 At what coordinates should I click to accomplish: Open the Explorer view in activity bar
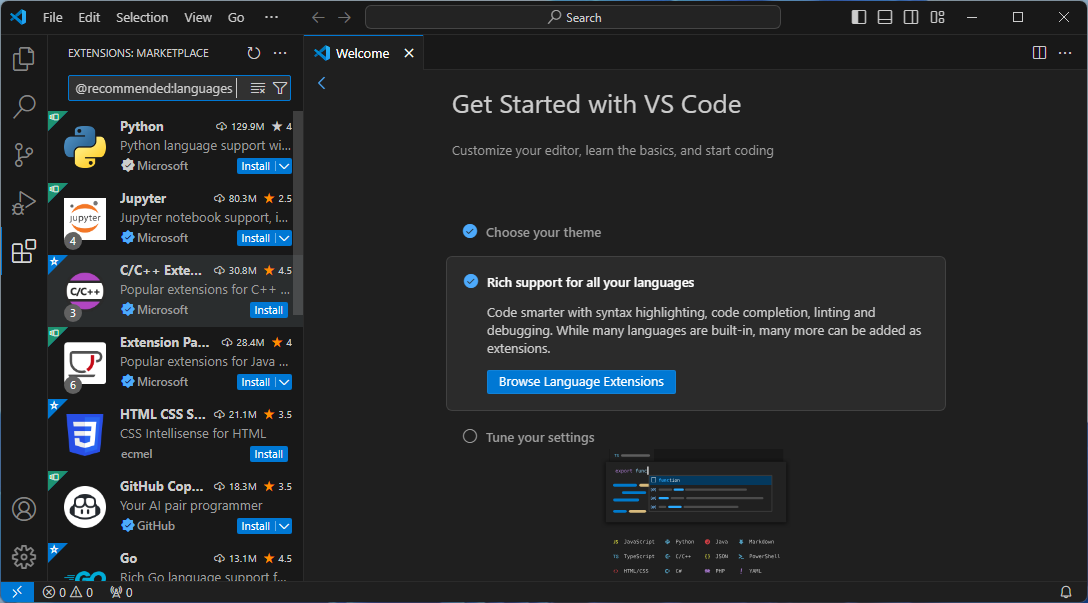pyautogui.click(x=24, y=60)
